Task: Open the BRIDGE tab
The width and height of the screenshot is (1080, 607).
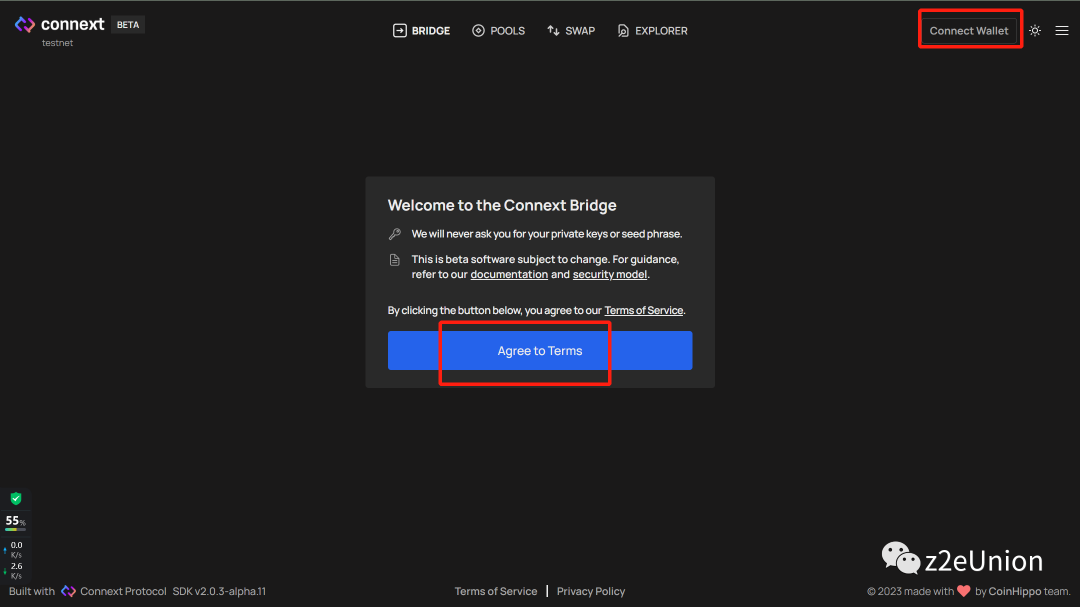Action: (x=431, y=31)
